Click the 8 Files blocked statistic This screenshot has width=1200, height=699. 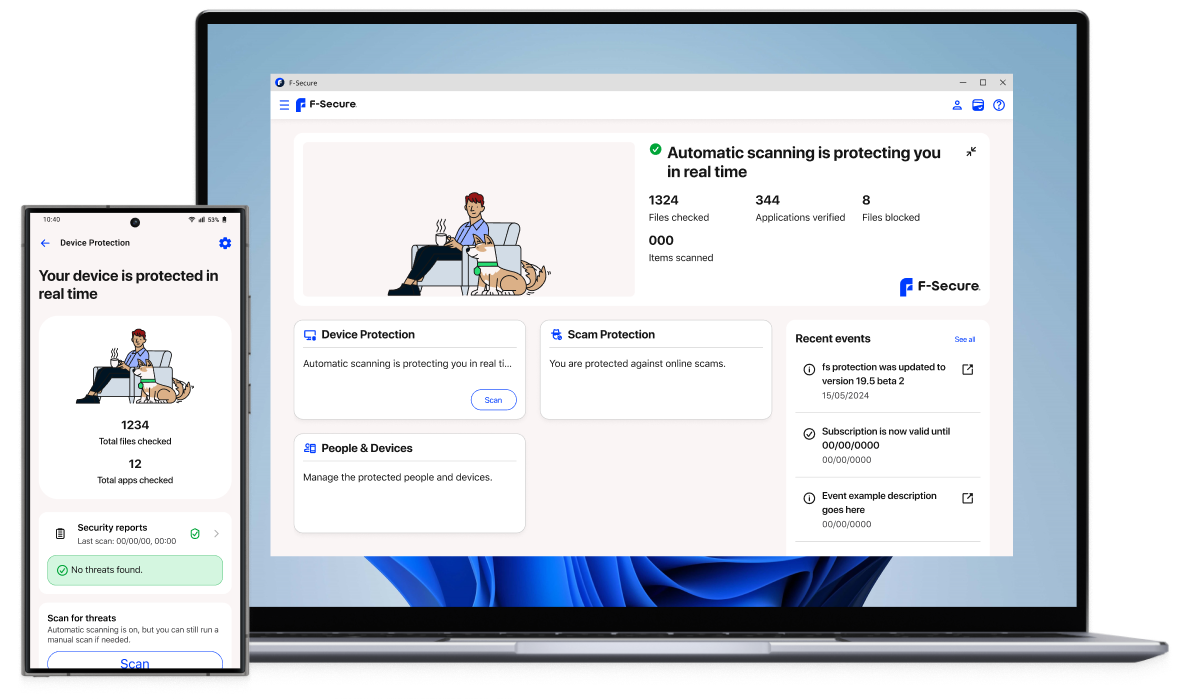[x=891, y=208]
